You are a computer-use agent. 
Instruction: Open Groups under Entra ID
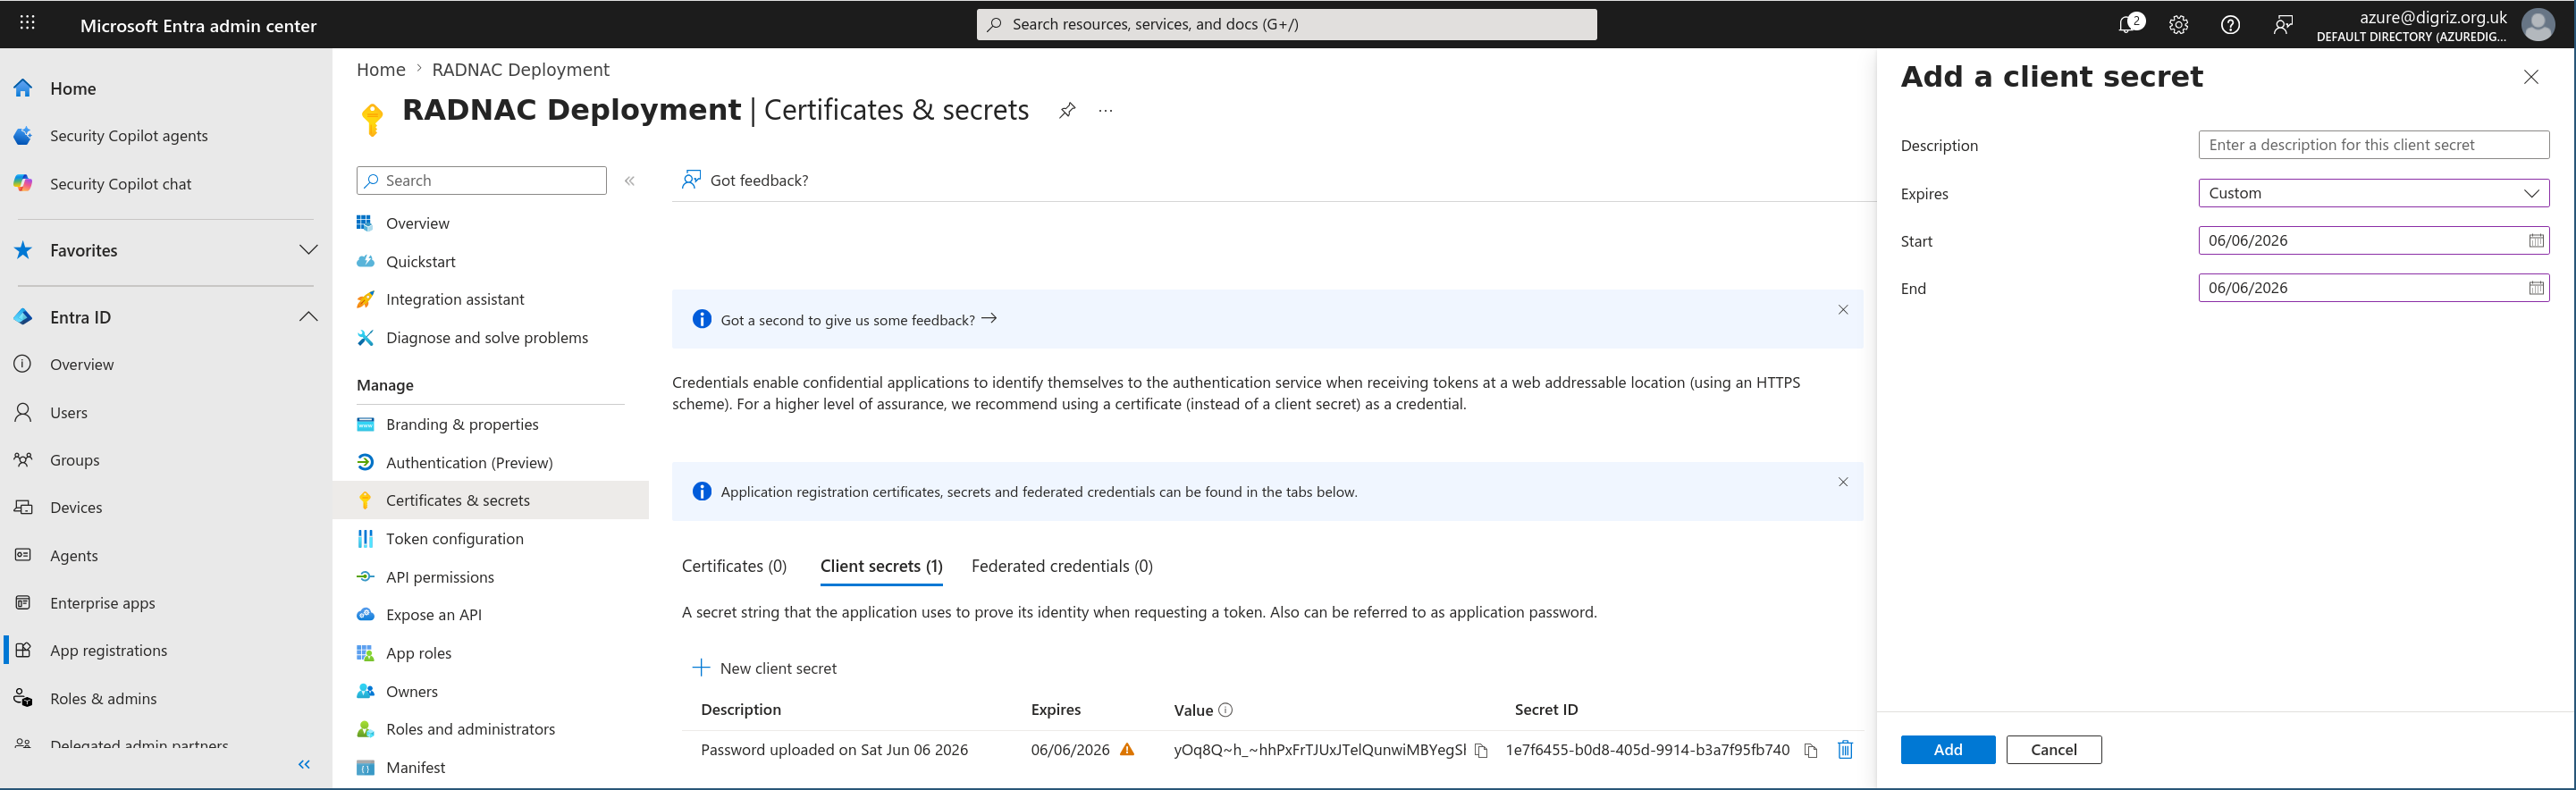pos(74,460)
